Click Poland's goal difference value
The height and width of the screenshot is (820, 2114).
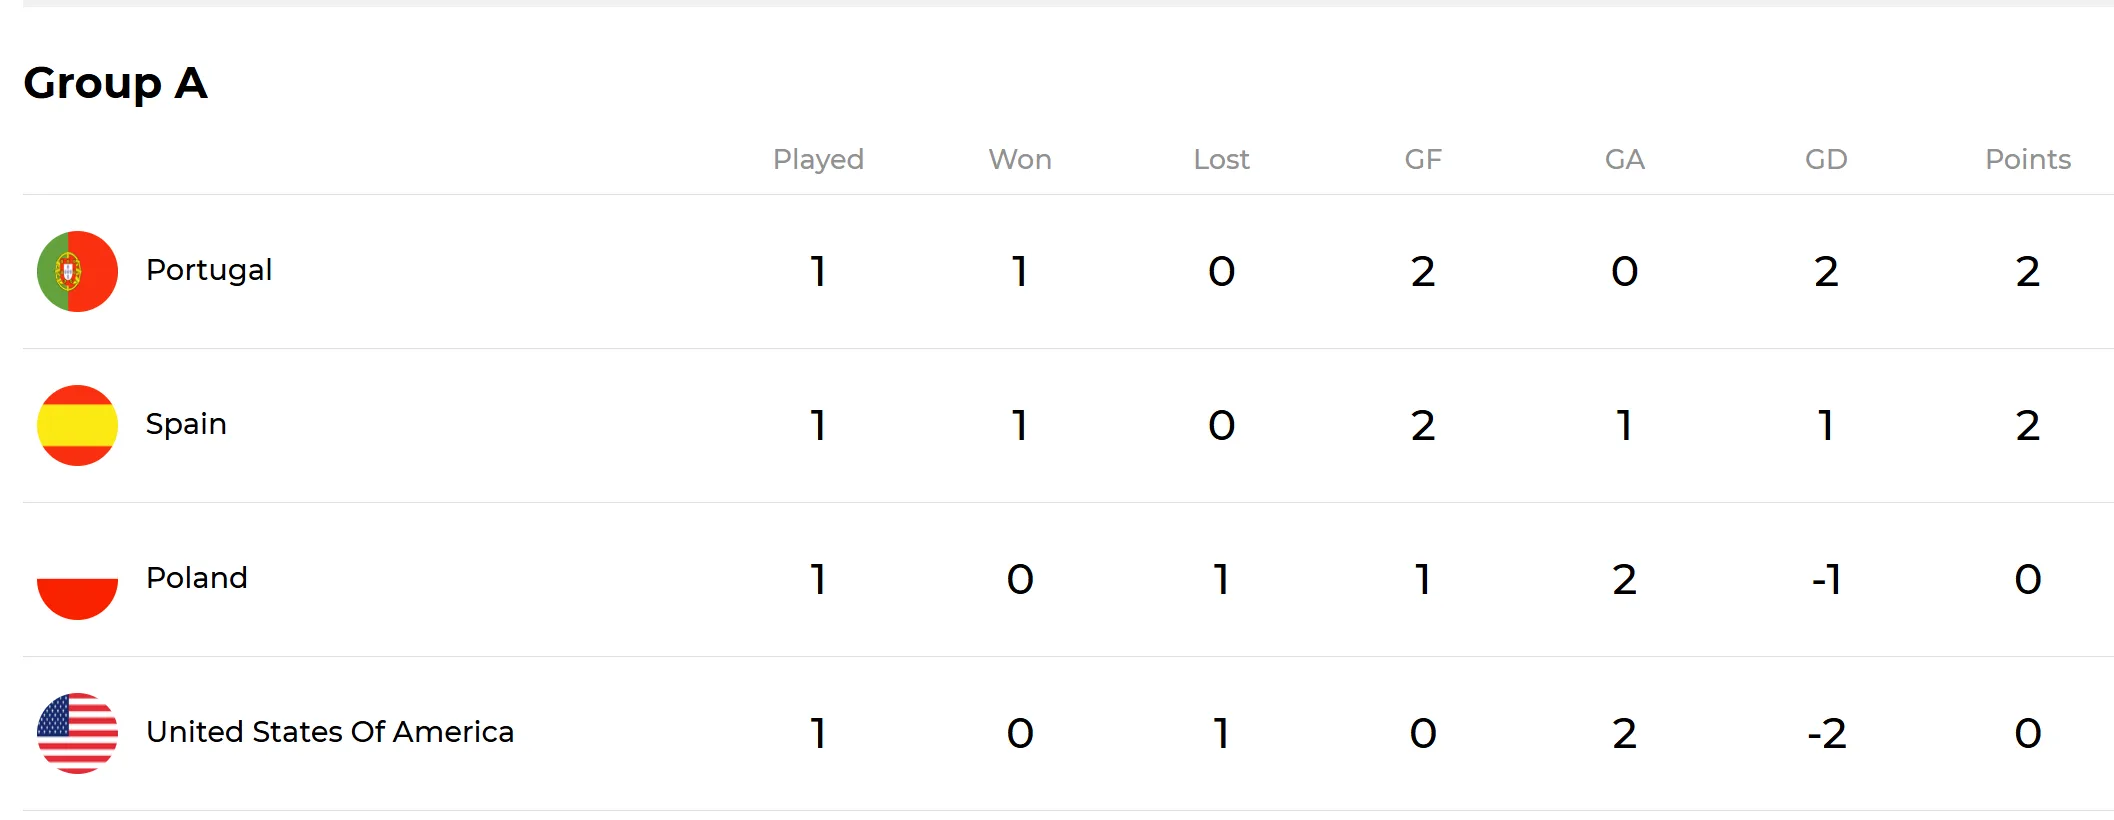(1826, 579)
